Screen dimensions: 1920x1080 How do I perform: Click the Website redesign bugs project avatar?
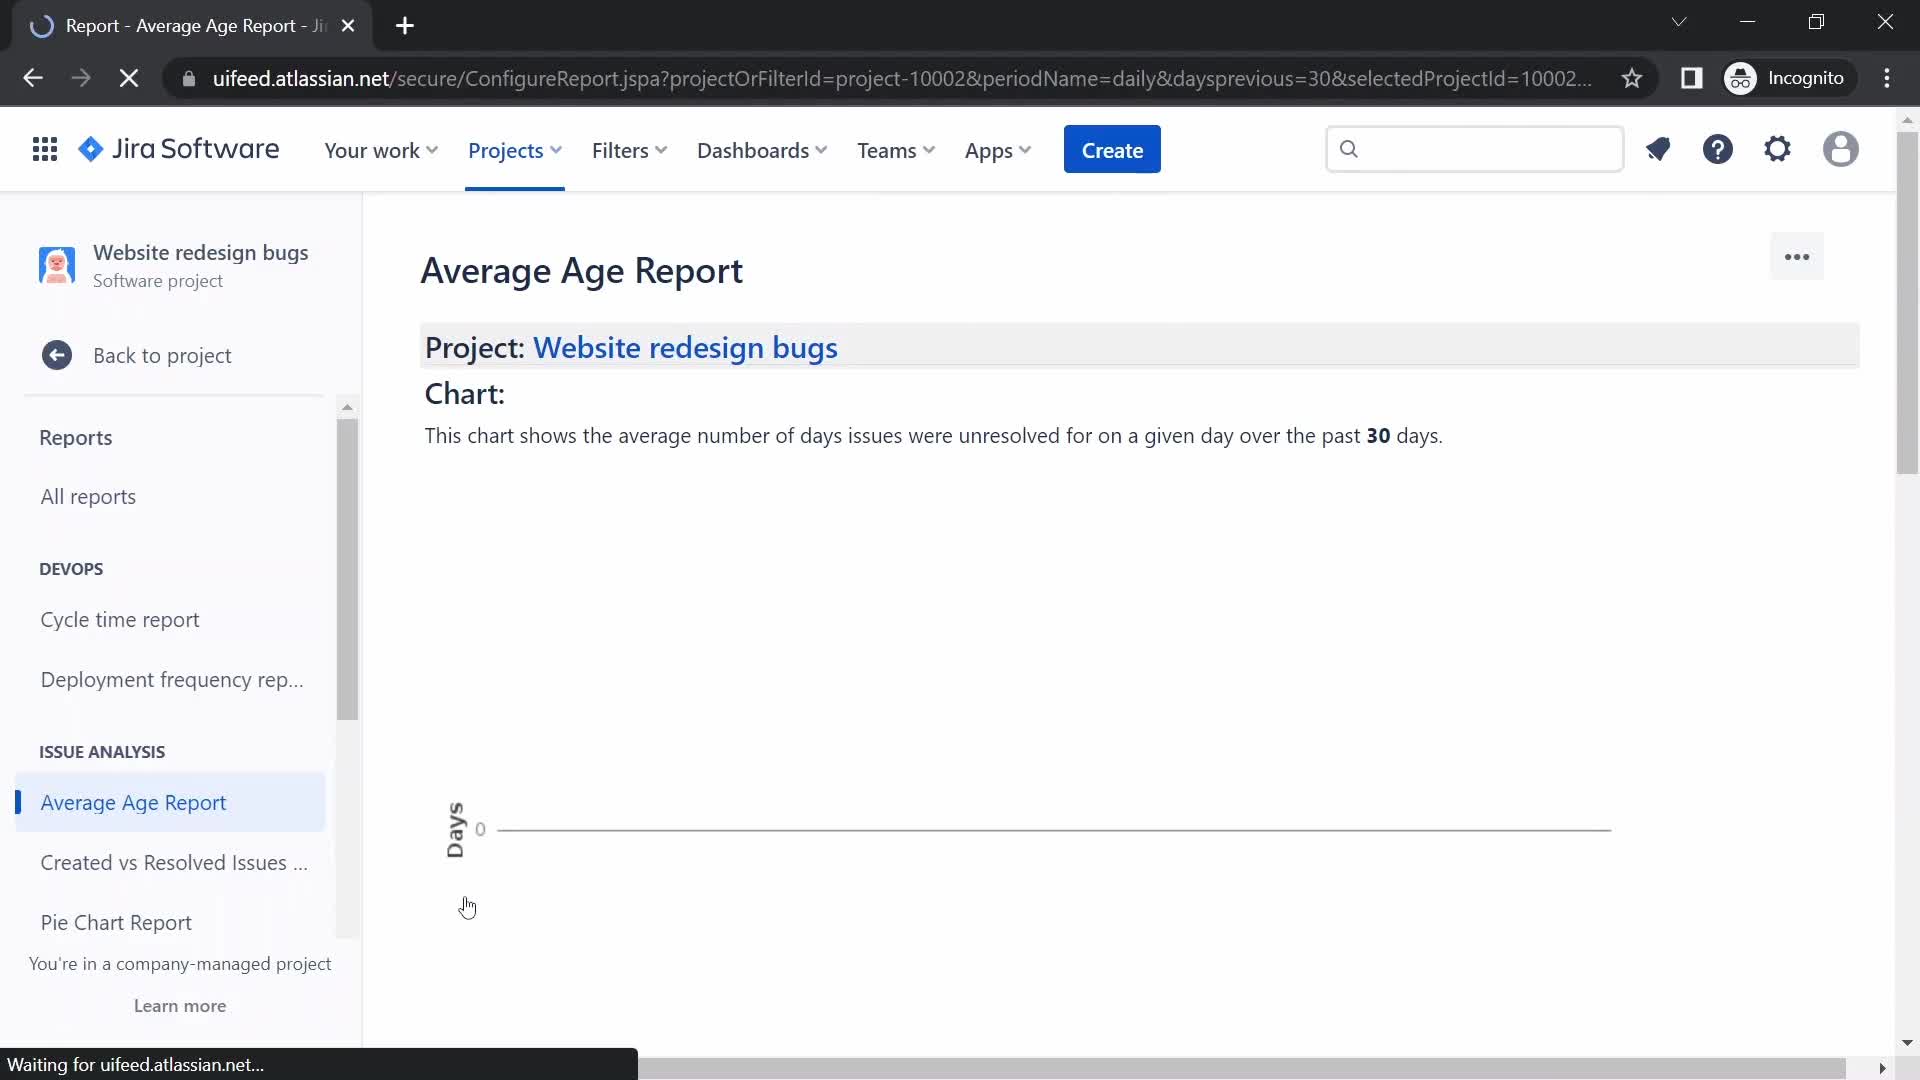pos(57,265)
